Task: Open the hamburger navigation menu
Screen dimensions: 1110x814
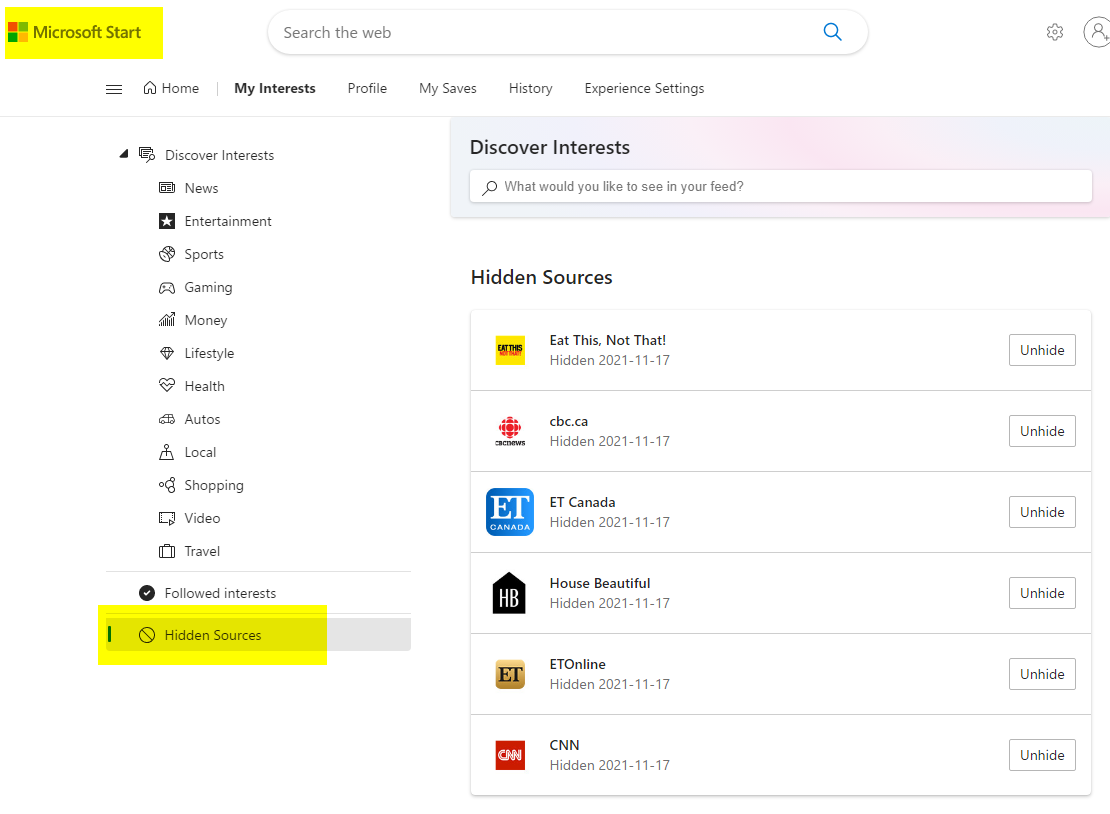Action: coord(114,89)
